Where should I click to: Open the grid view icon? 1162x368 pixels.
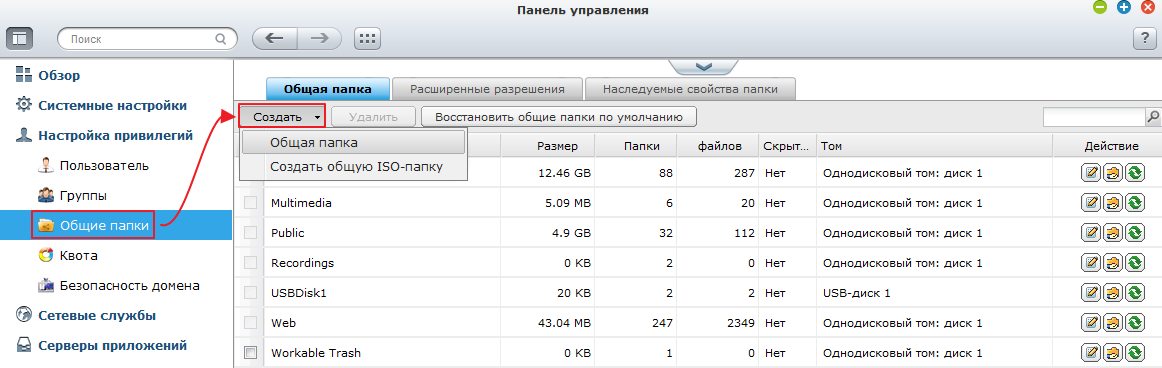(367, 39)
